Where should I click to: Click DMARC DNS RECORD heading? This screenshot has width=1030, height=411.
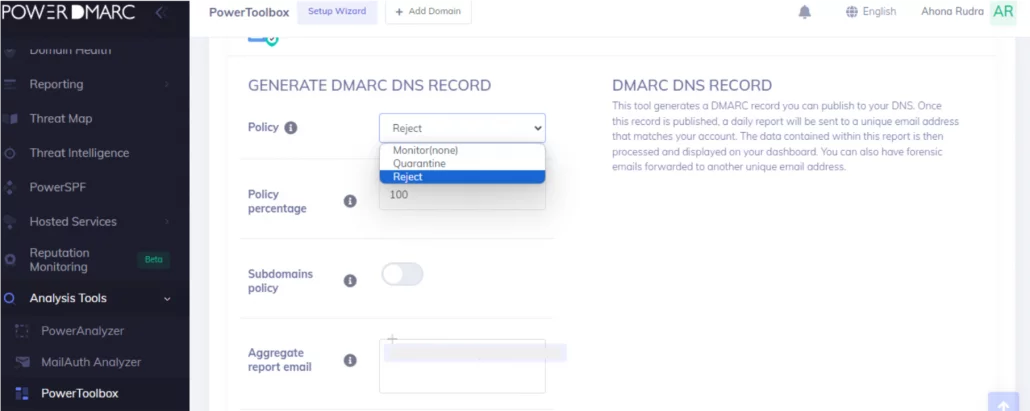[692, 85]
